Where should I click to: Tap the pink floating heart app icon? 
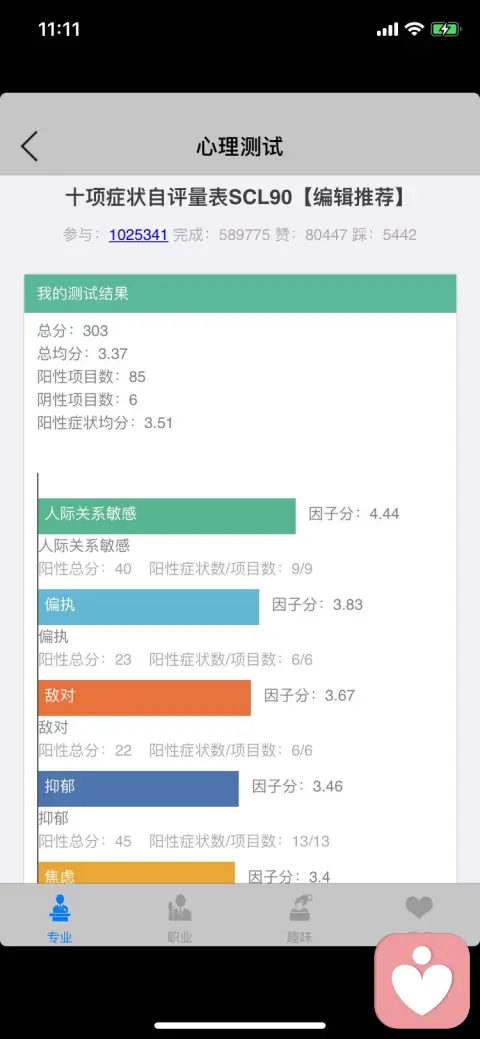point(422,980)
